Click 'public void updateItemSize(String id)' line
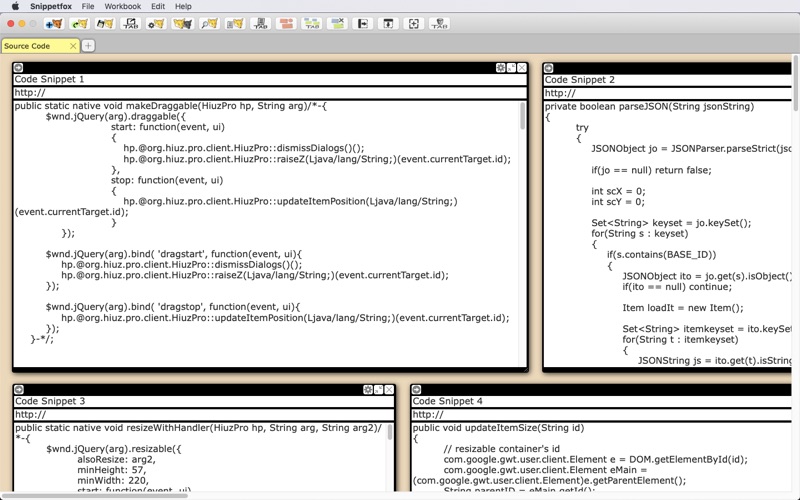 coord(498,428)
